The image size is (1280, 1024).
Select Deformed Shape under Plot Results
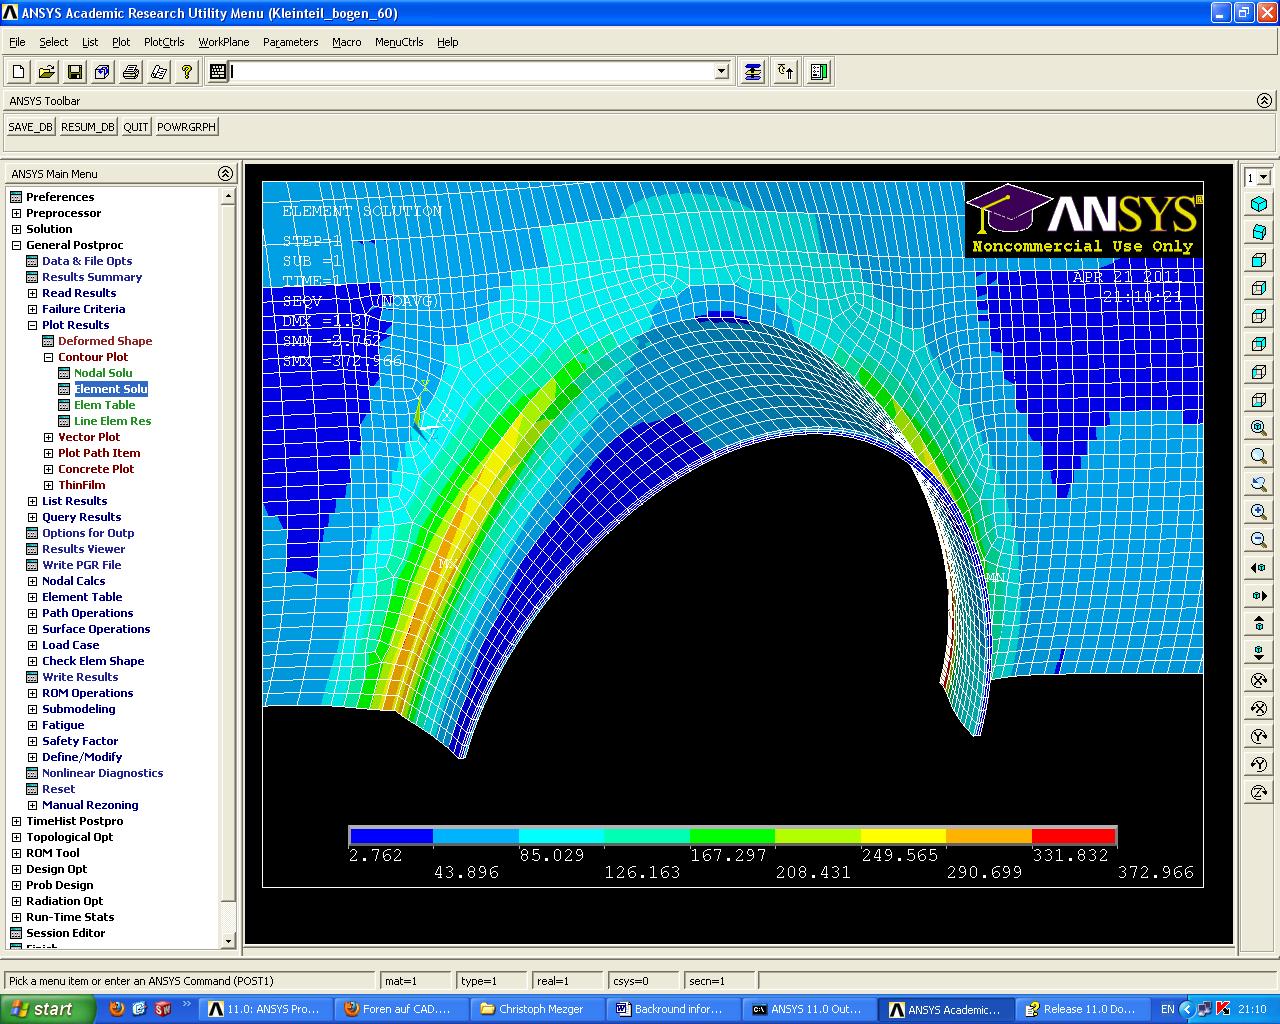click(x=105, y=341)
